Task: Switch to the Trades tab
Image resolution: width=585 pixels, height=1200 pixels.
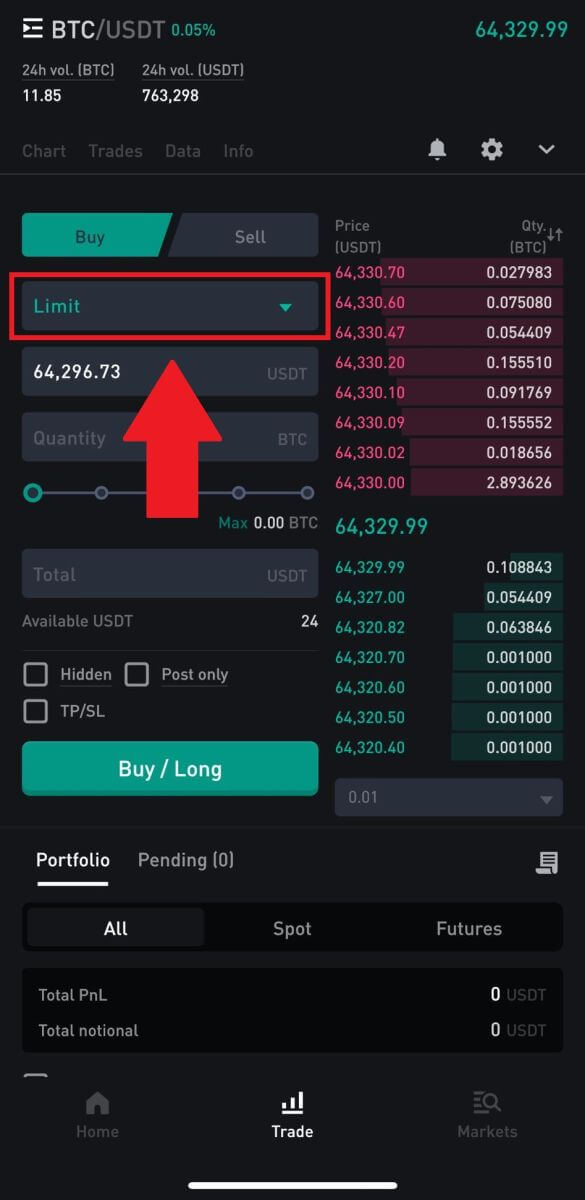Action: pos(114,150)
